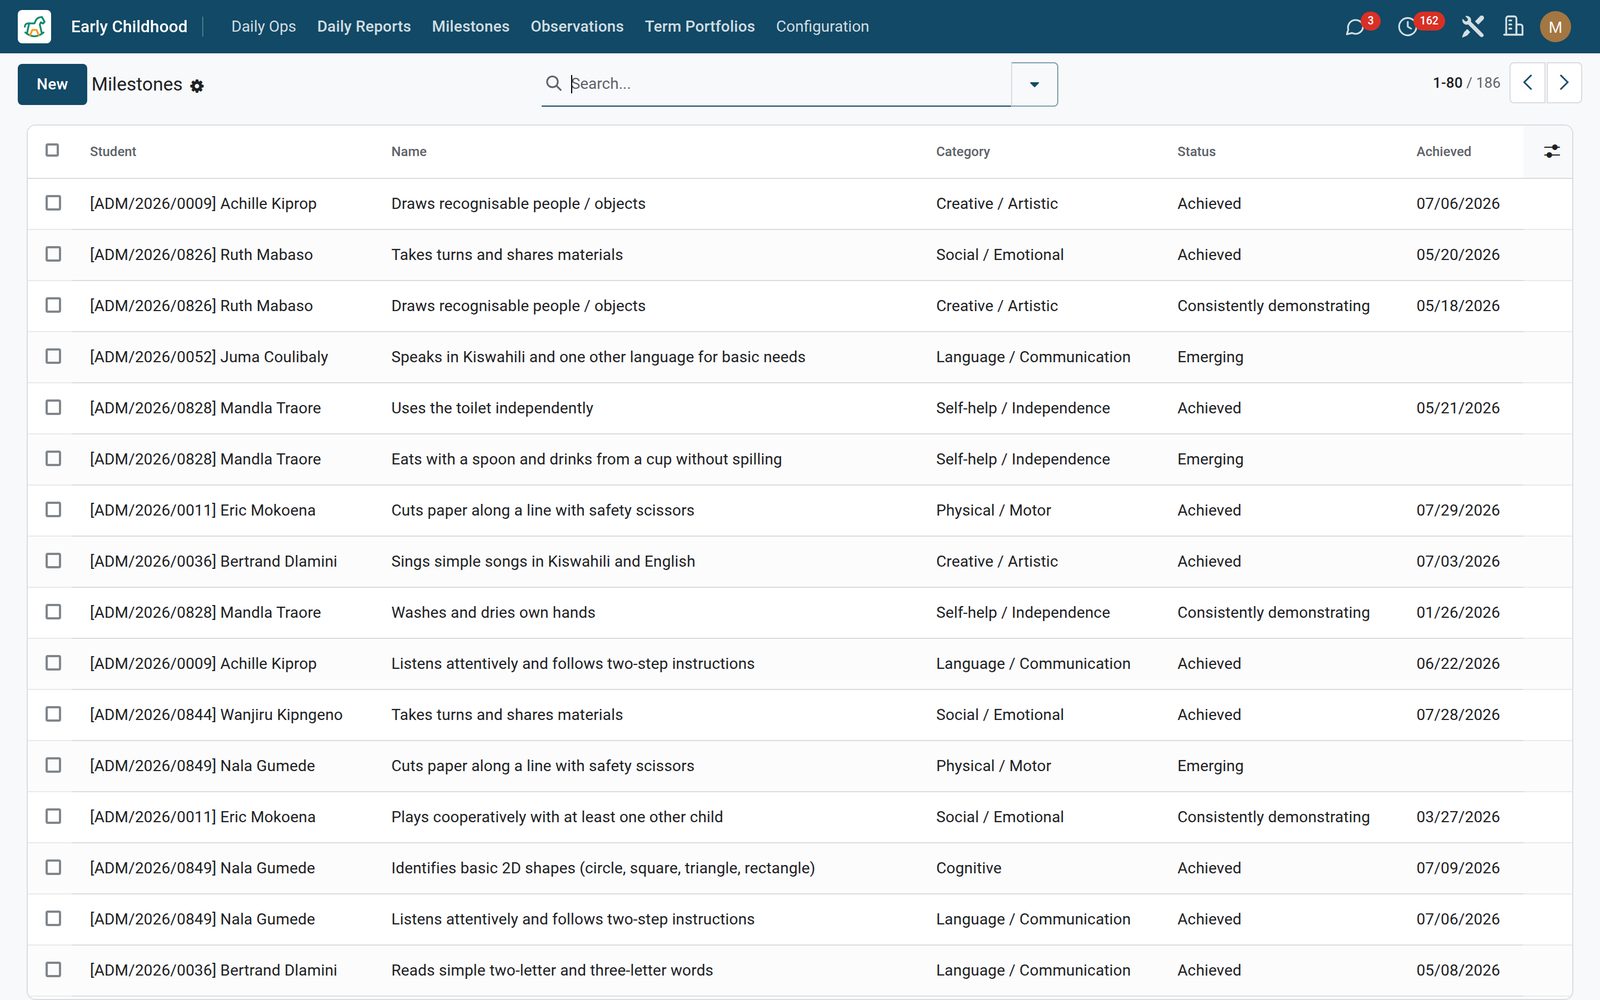Click the Juma Coulibaly student cell
The image size is (1600, 1000).
click(x=209, y=357)
